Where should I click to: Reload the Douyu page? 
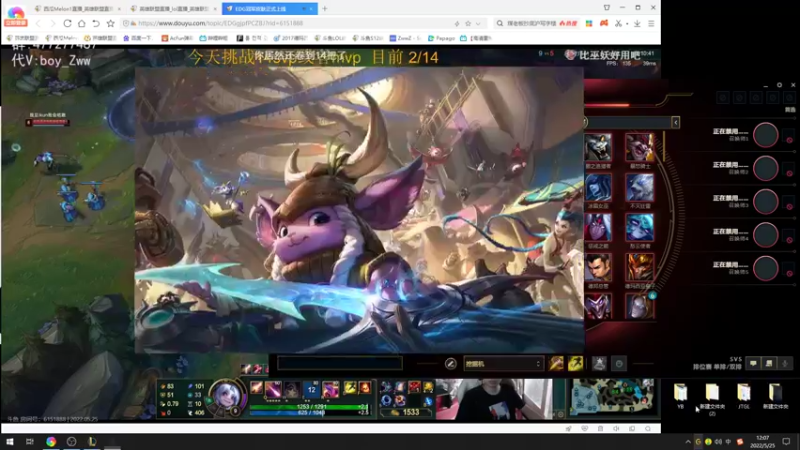pos(67,23)
